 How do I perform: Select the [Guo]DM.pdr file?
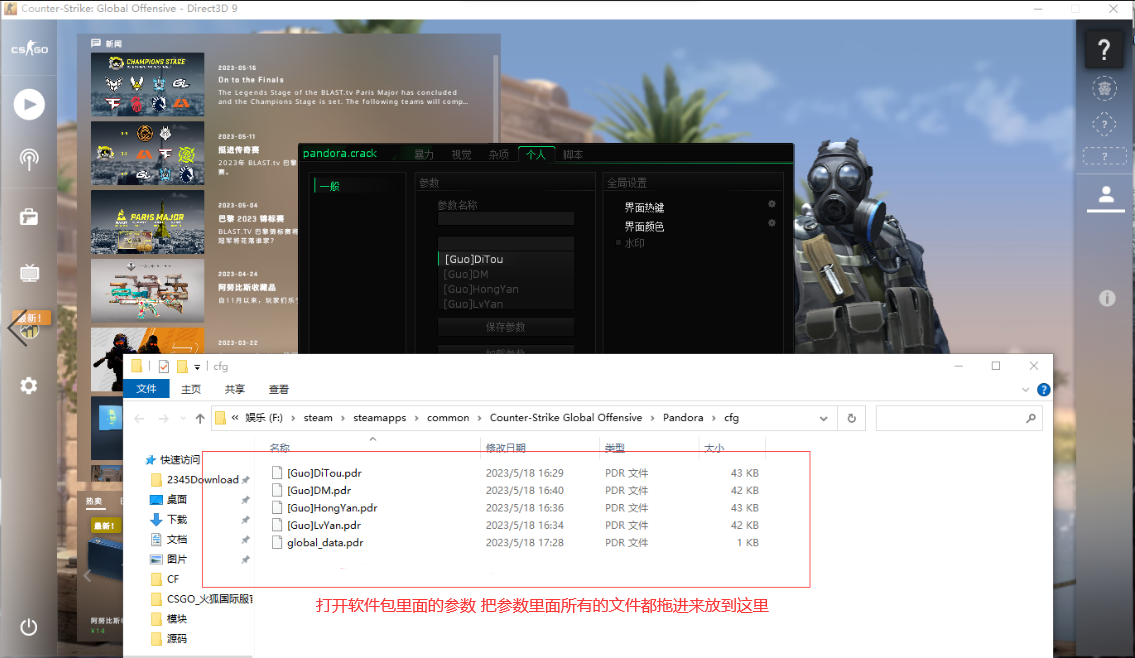(x=318, y=490)
